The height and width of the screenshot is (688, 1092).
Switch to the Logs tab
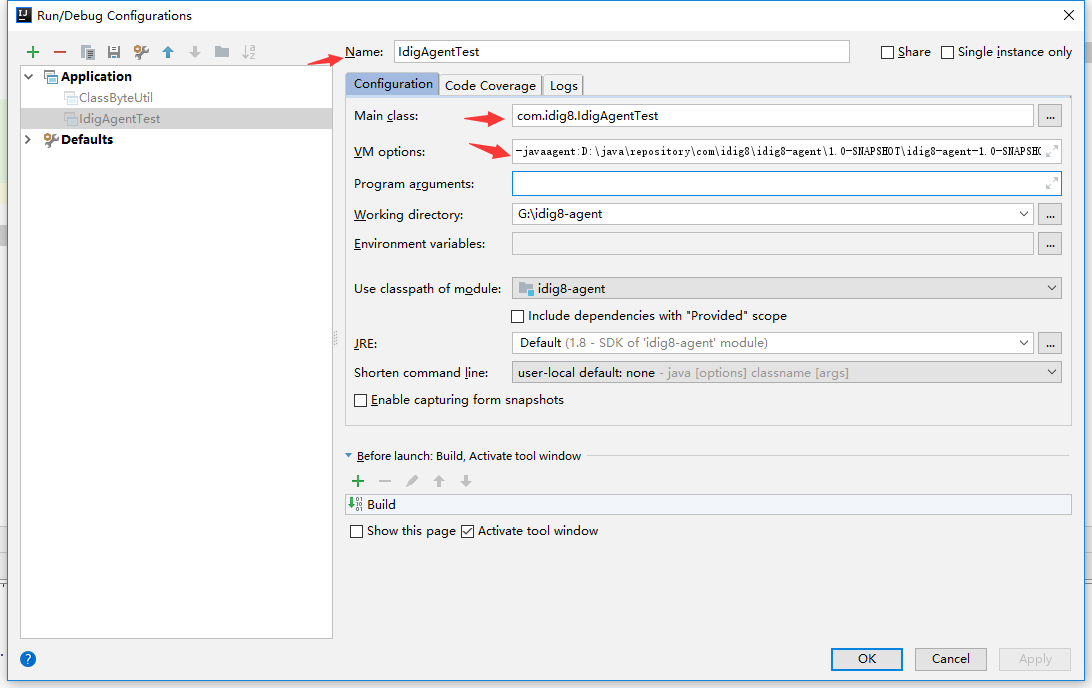[563, 85]
